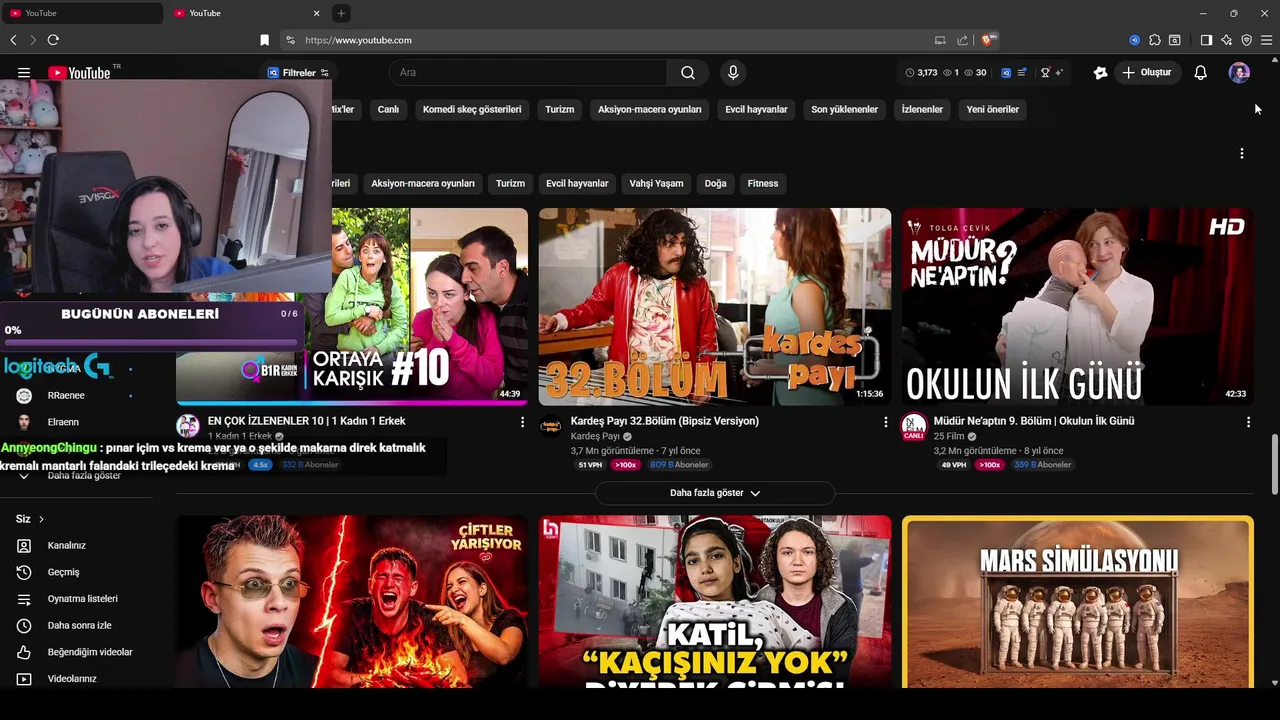Play the Kardeş Payı 32.Bölüm thumbnail
The width and height of the screenshot is (1280, 720).
tap(715, 306)
